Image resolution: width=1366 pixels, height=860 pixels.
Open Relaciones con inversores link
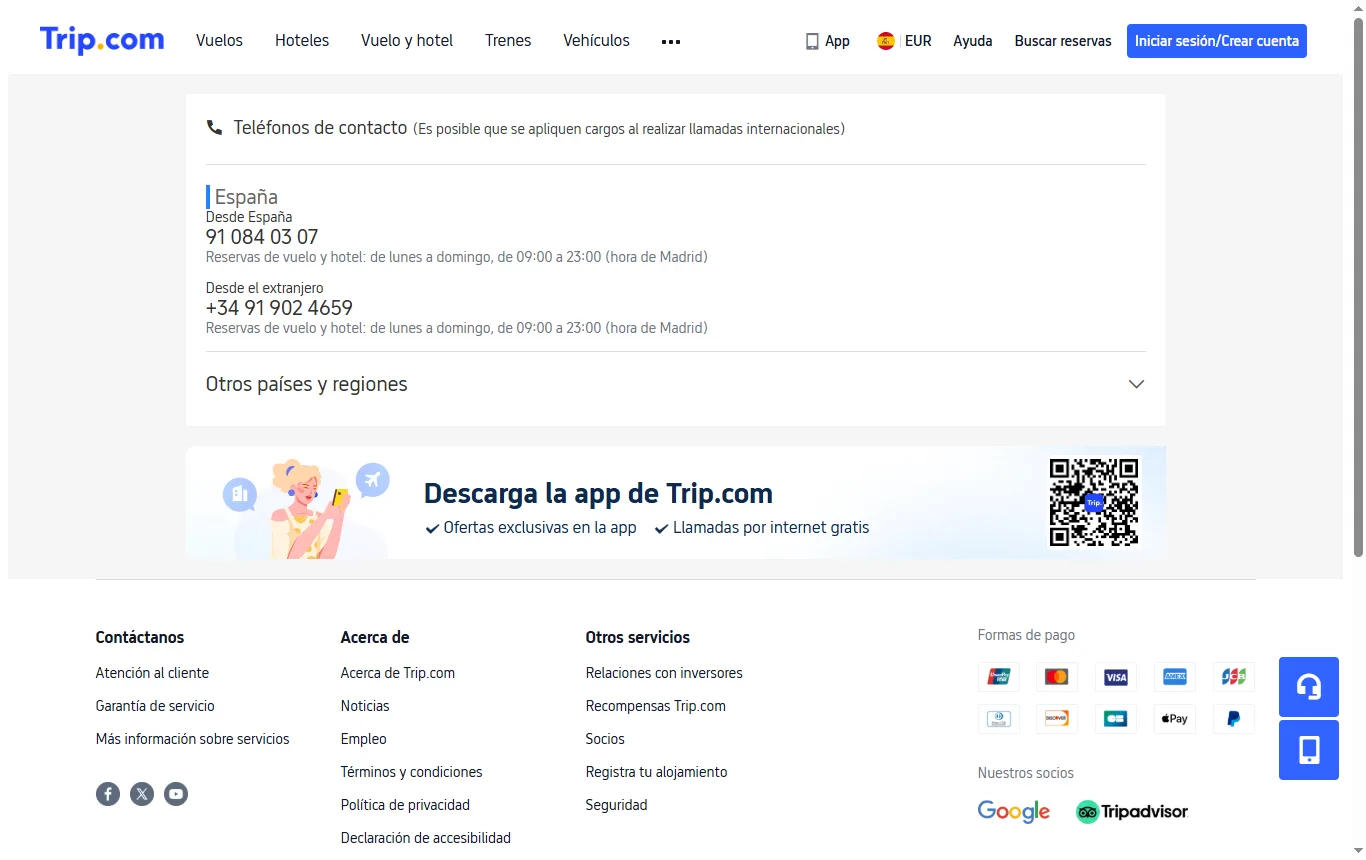pos(664,673)
